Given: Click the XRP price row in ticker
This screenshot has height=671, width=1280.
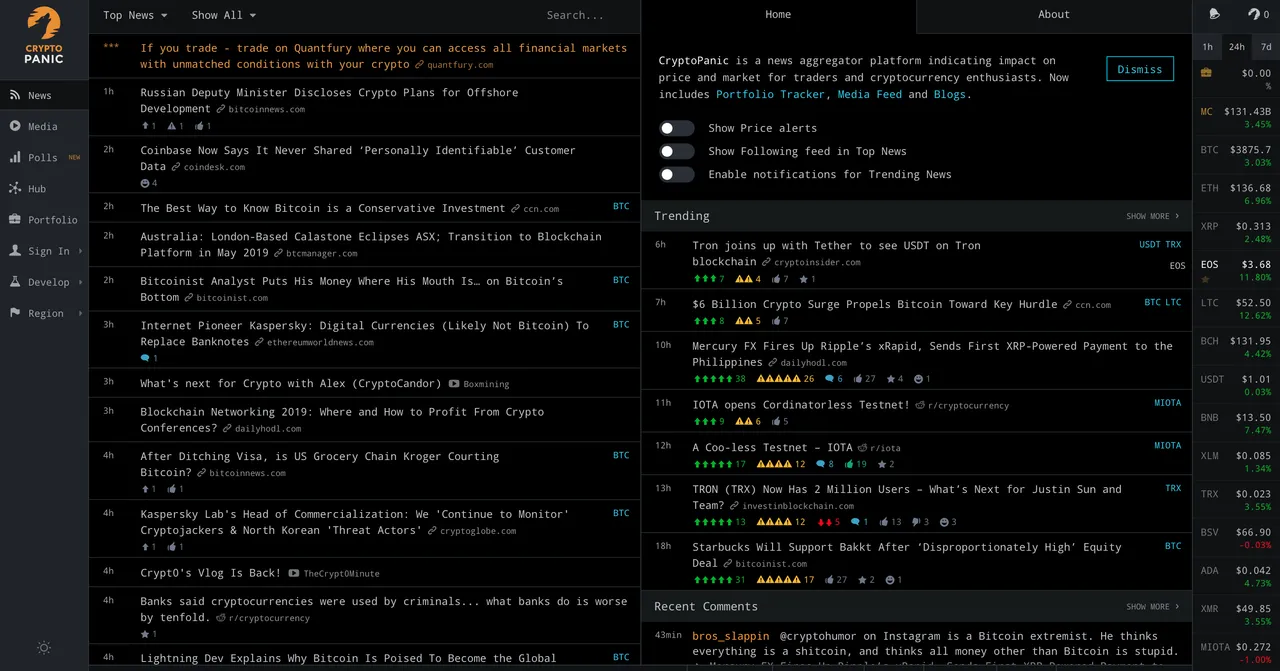Looking at the screenshot, I should (x=1236, y=232).
